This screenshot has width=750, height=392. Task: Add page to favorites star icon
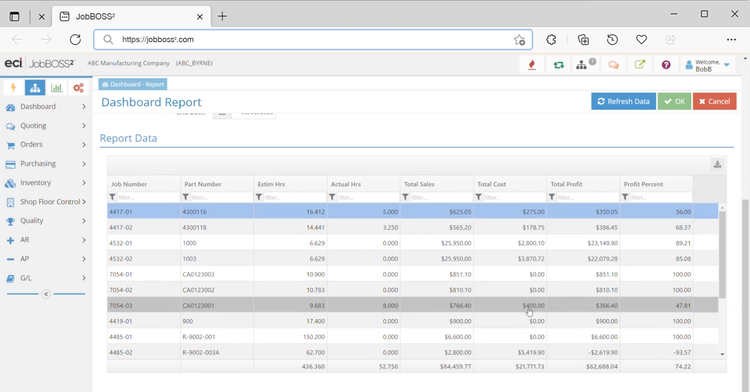coord(519,40)
